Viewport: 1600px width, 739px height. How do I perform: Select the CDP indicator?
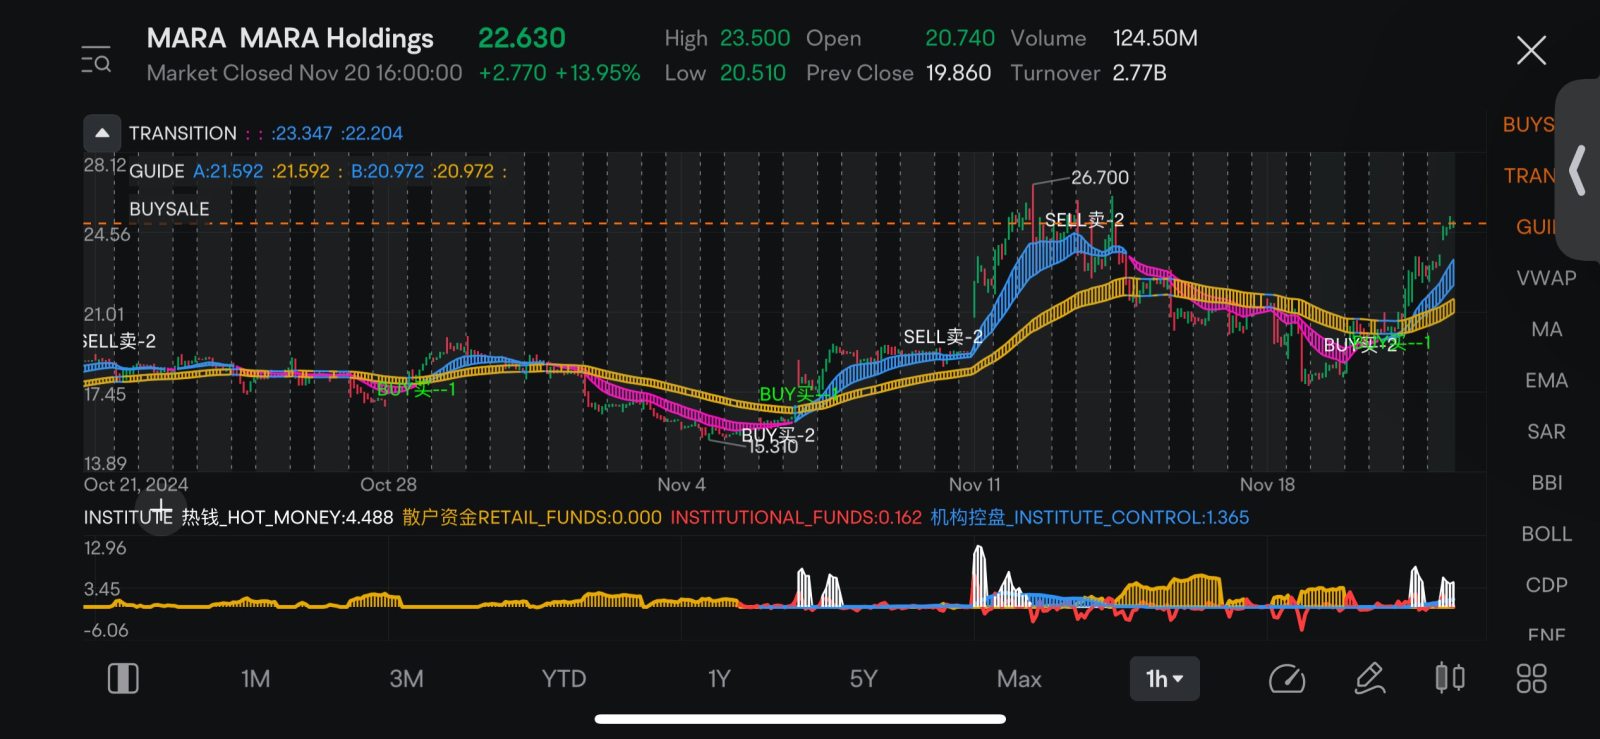tap(1546, 584)
